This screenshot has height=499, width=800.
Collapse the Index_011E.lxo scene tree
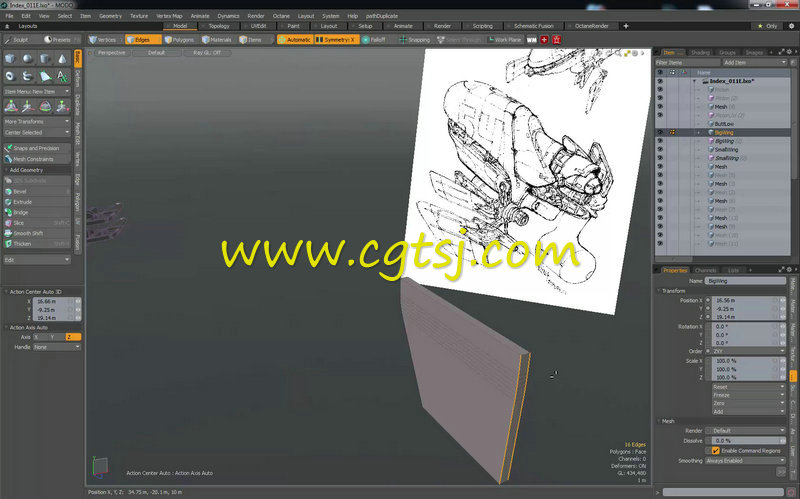[x=694, y=81]
